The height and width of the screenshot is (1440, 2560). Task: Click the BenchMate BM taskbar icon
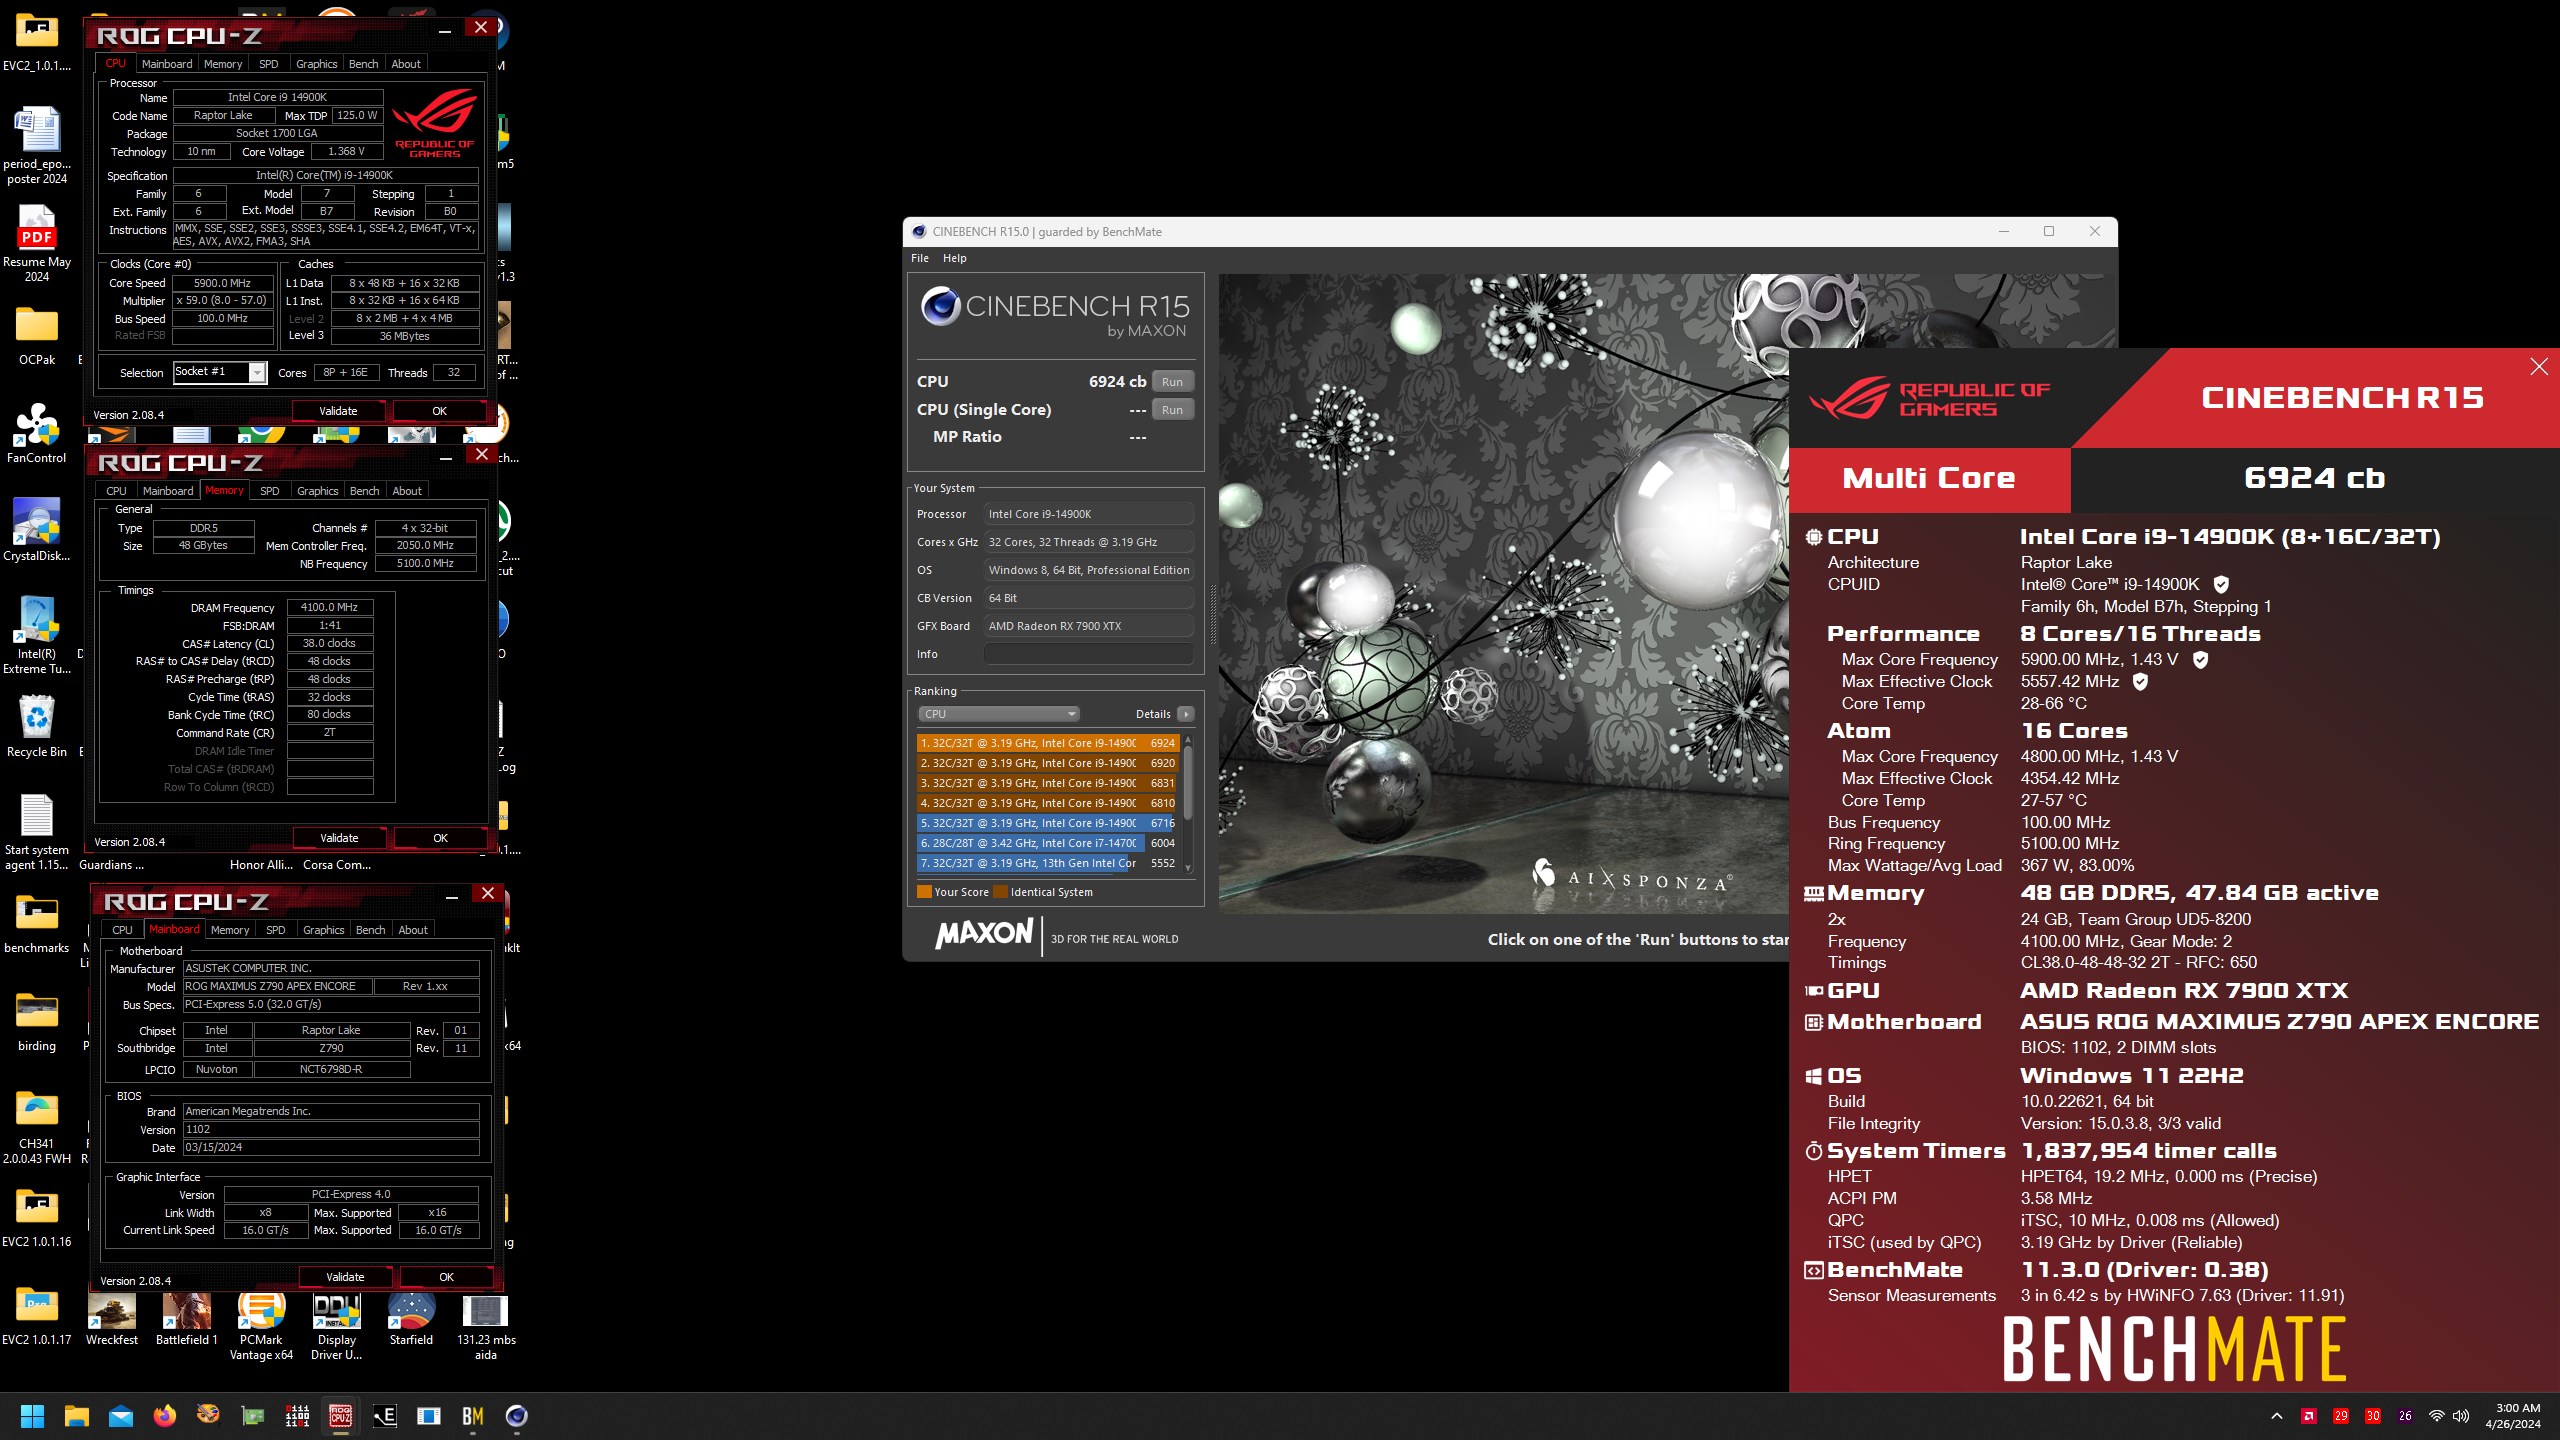pos(472,1416)
